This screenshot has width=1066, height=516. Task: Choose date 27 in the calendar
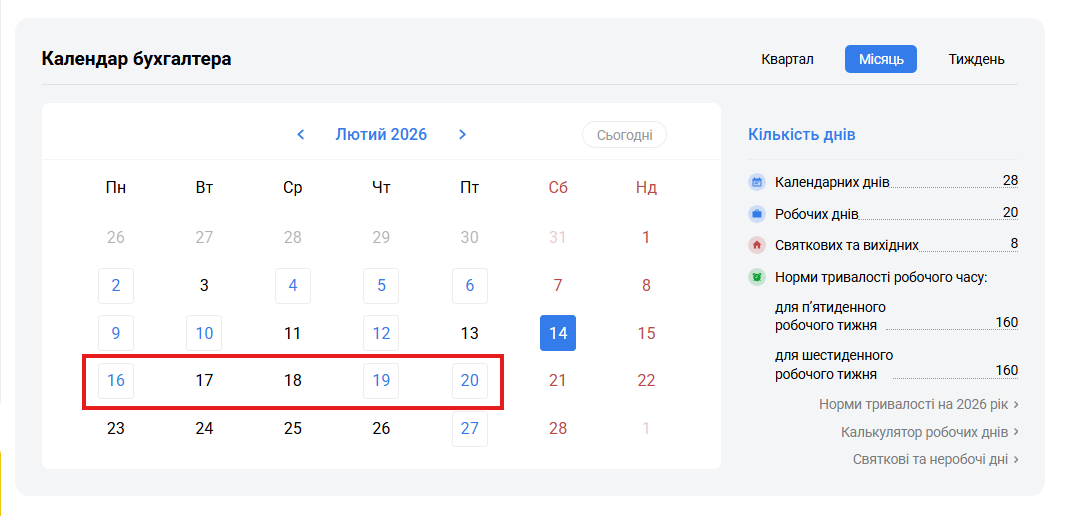470,429
